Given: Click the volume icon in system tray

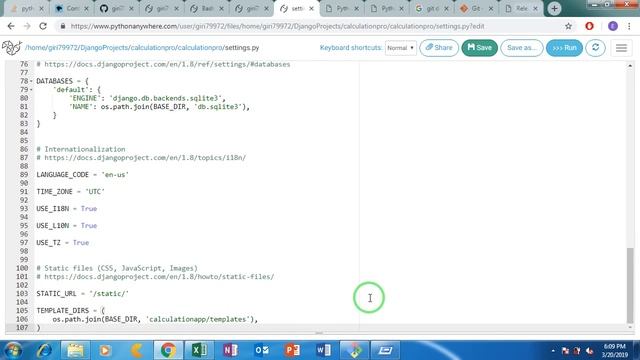Looking at the screenshot, I should [589, 351].
